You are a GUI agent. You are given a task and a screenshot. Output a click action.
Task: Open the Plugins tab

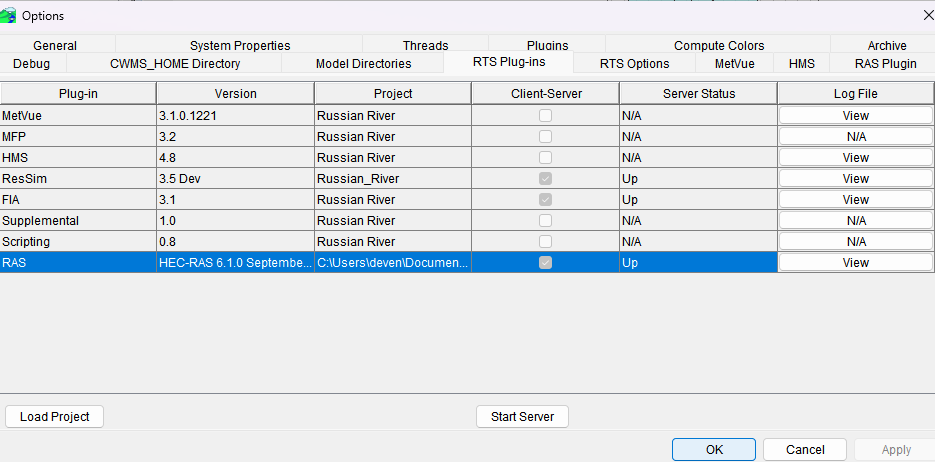547,45
